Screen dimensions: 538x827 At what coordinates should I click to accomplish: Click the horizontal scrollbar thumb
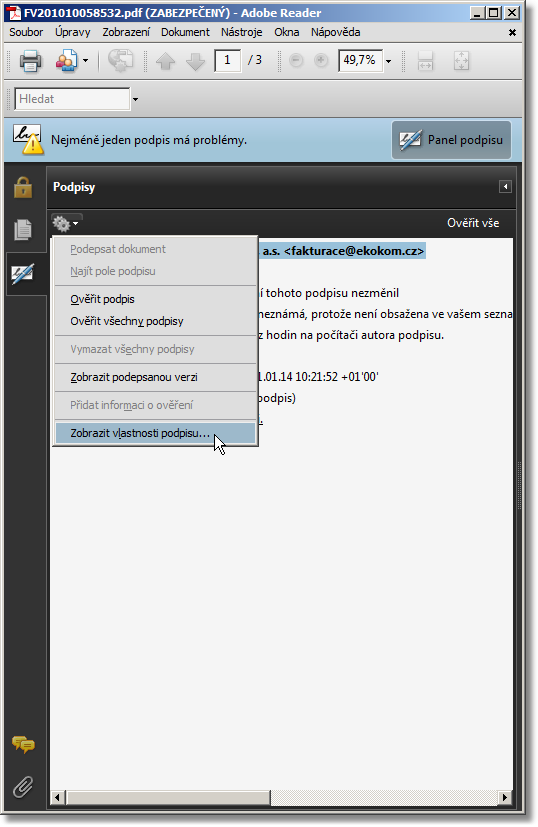pyautogui.click(x=168, y=797)
